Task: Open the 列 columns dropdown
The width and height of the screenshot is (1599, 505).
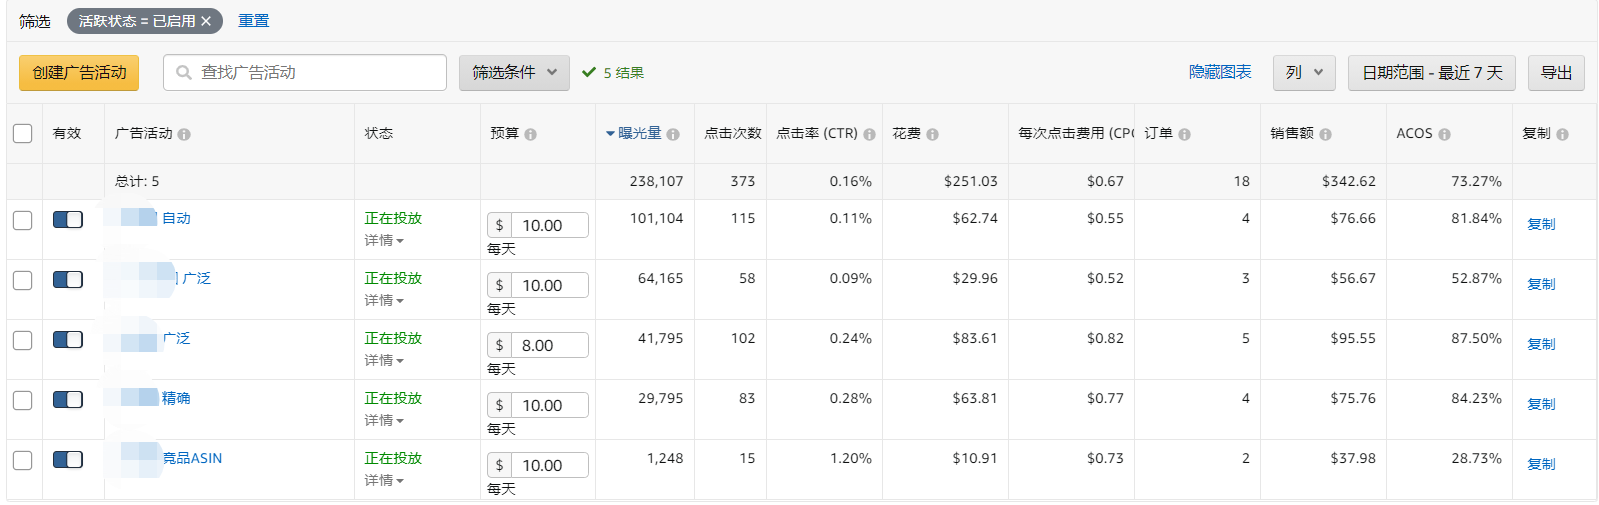Action: click(1304, 73)
